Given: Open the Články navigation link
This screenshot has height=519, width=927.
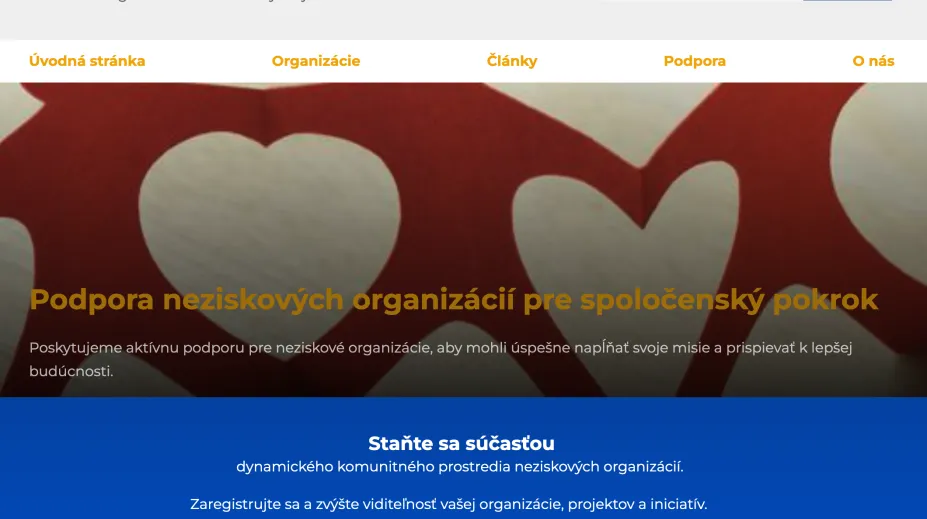Looking at the screenshot, I should point(512,61).
